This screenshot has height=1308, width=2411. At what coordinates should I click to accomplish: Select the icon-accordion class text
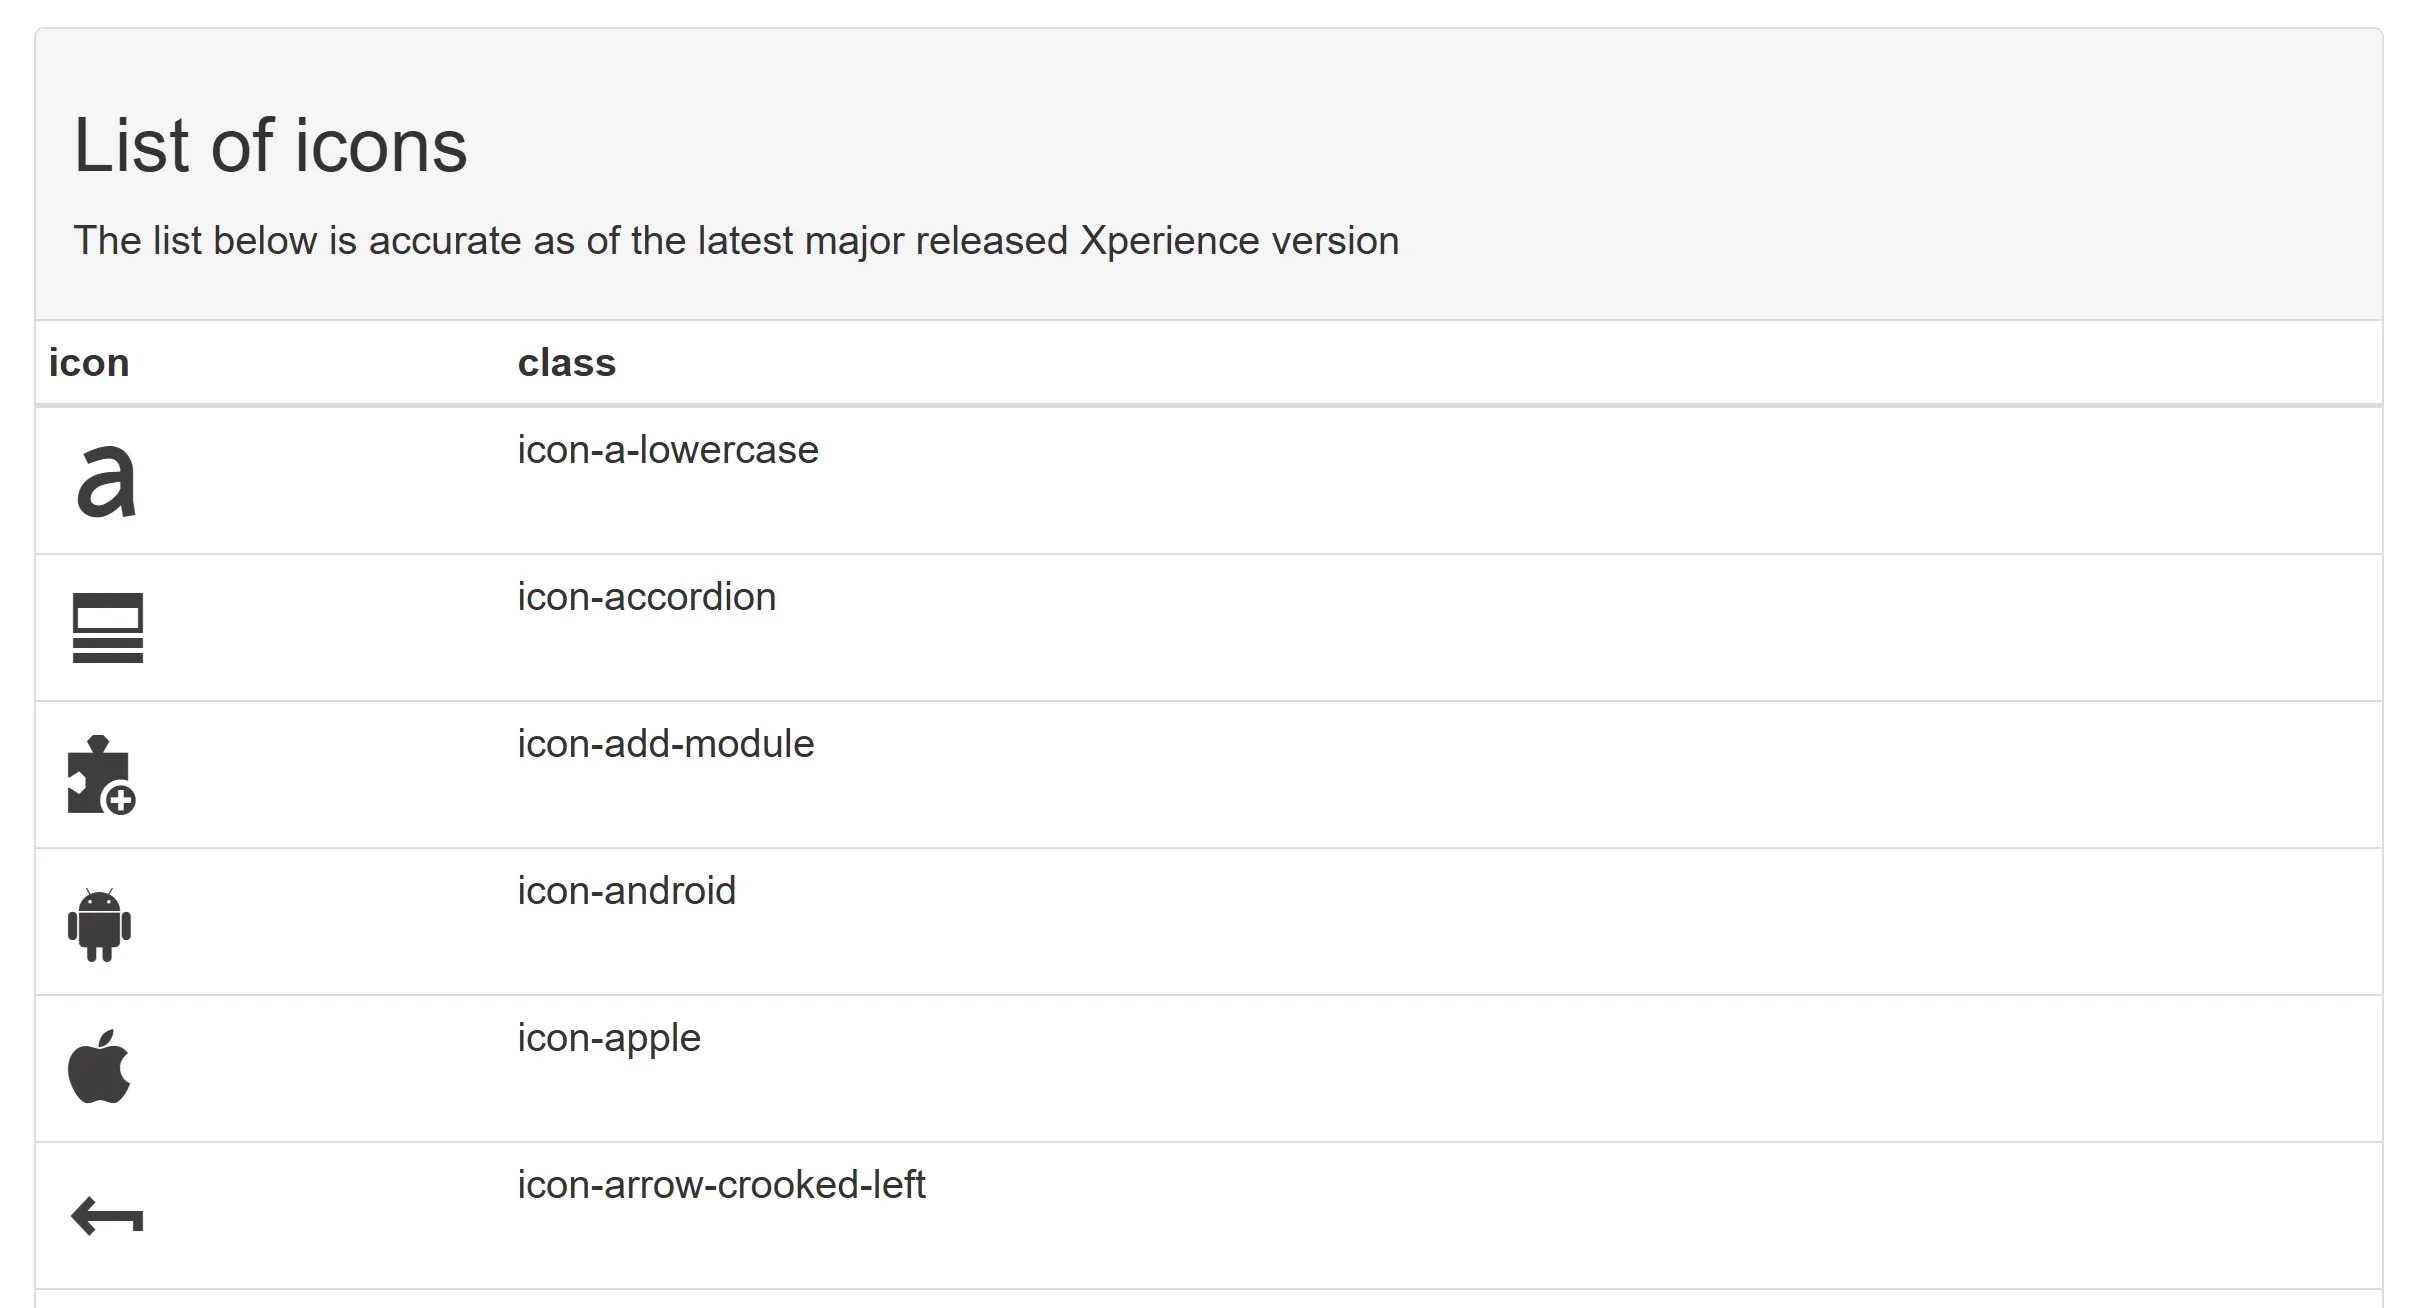[646, 597]
